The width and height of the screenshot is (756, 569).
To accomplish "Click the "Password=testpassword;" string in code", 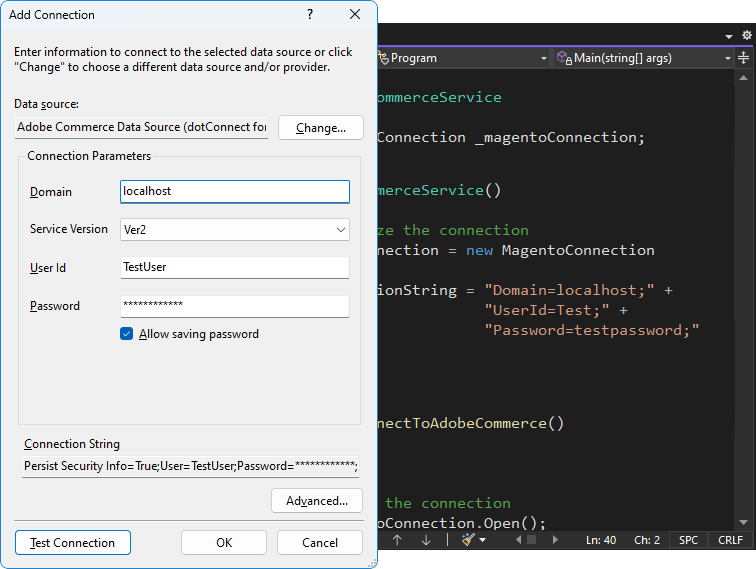I will point(592,330).
